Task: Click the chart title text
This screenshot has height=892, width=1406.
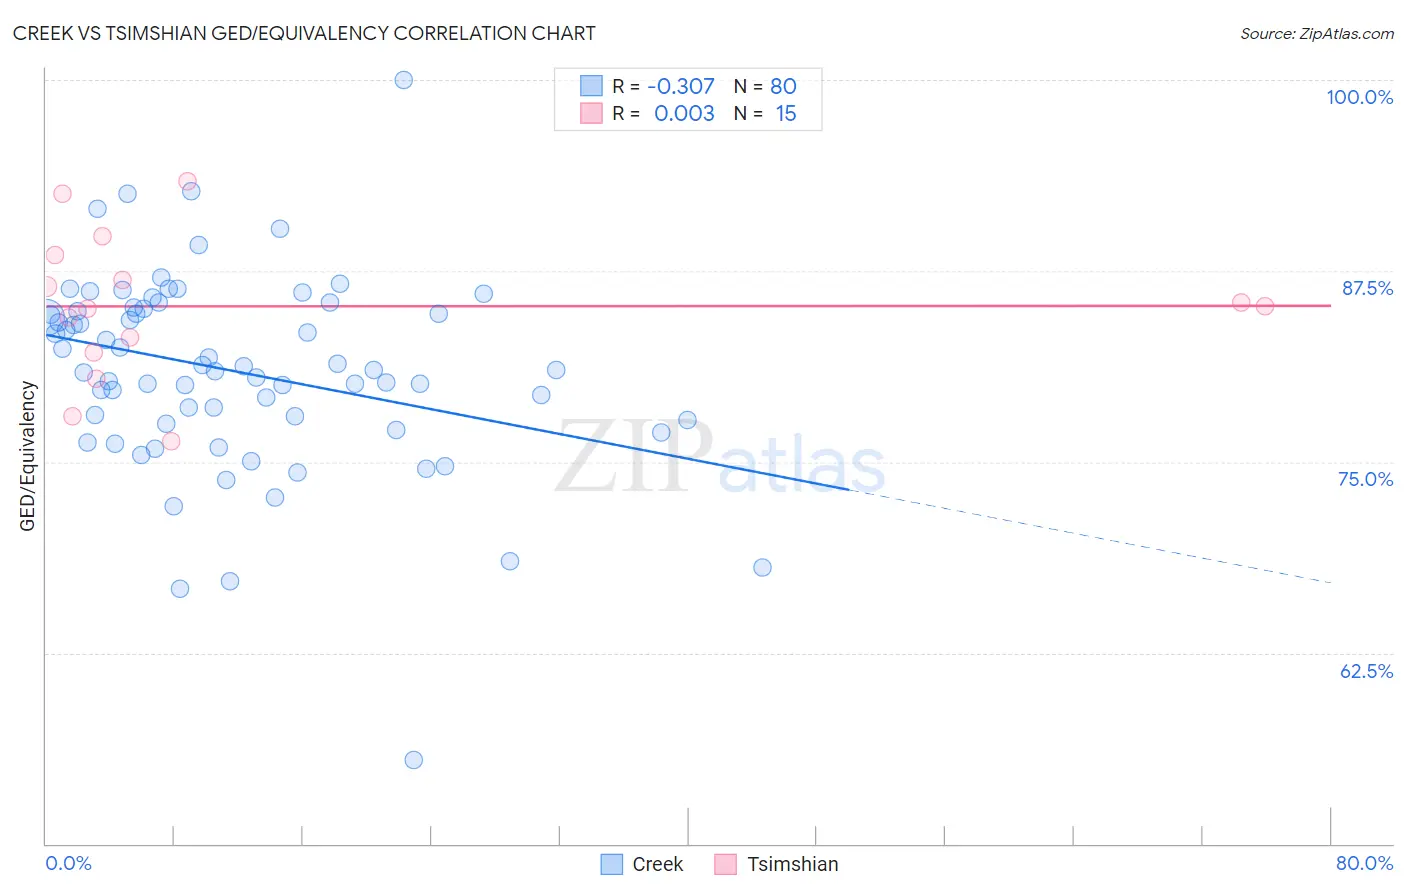Action: pos(304,34)
